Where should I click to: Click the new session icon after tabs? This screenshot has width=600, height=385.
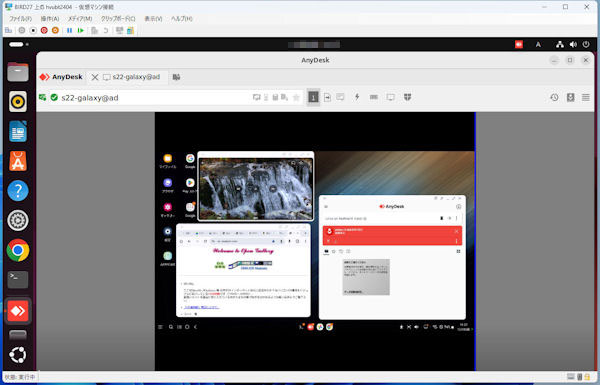click(176, 77)
